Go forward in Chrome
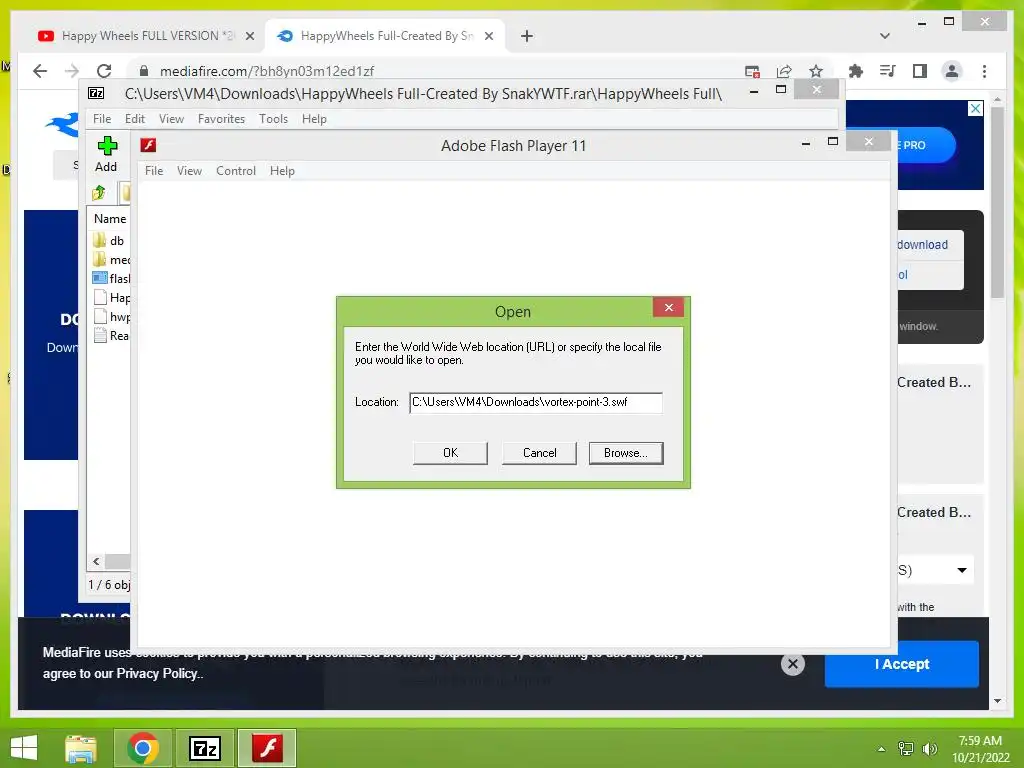Image resolution: width=1024 pixels, height=768 pixels. [x=72, y=71]
